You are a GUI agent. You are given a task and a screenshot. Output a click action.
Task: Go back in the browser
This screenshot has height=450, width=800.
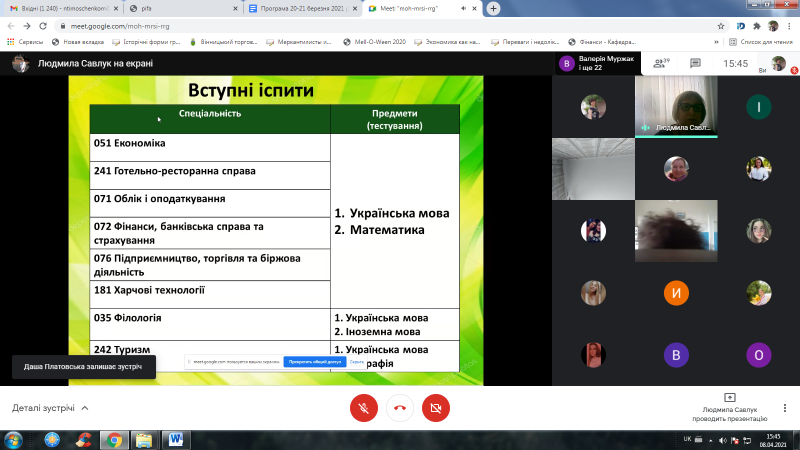pyautogui.click(x=11, y=26)
